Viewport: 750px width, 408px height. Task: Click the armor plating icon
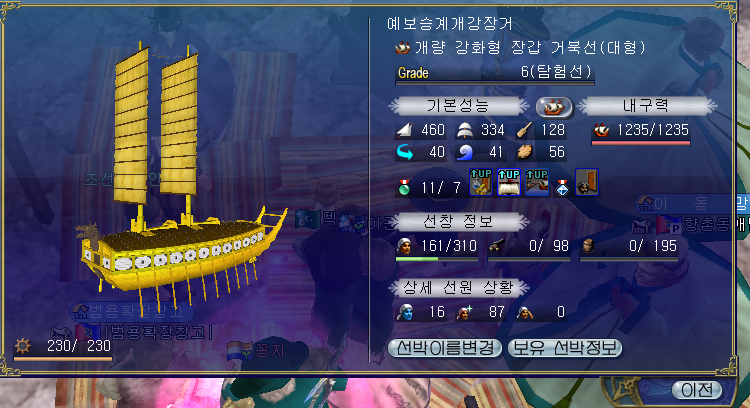(525, 153)
